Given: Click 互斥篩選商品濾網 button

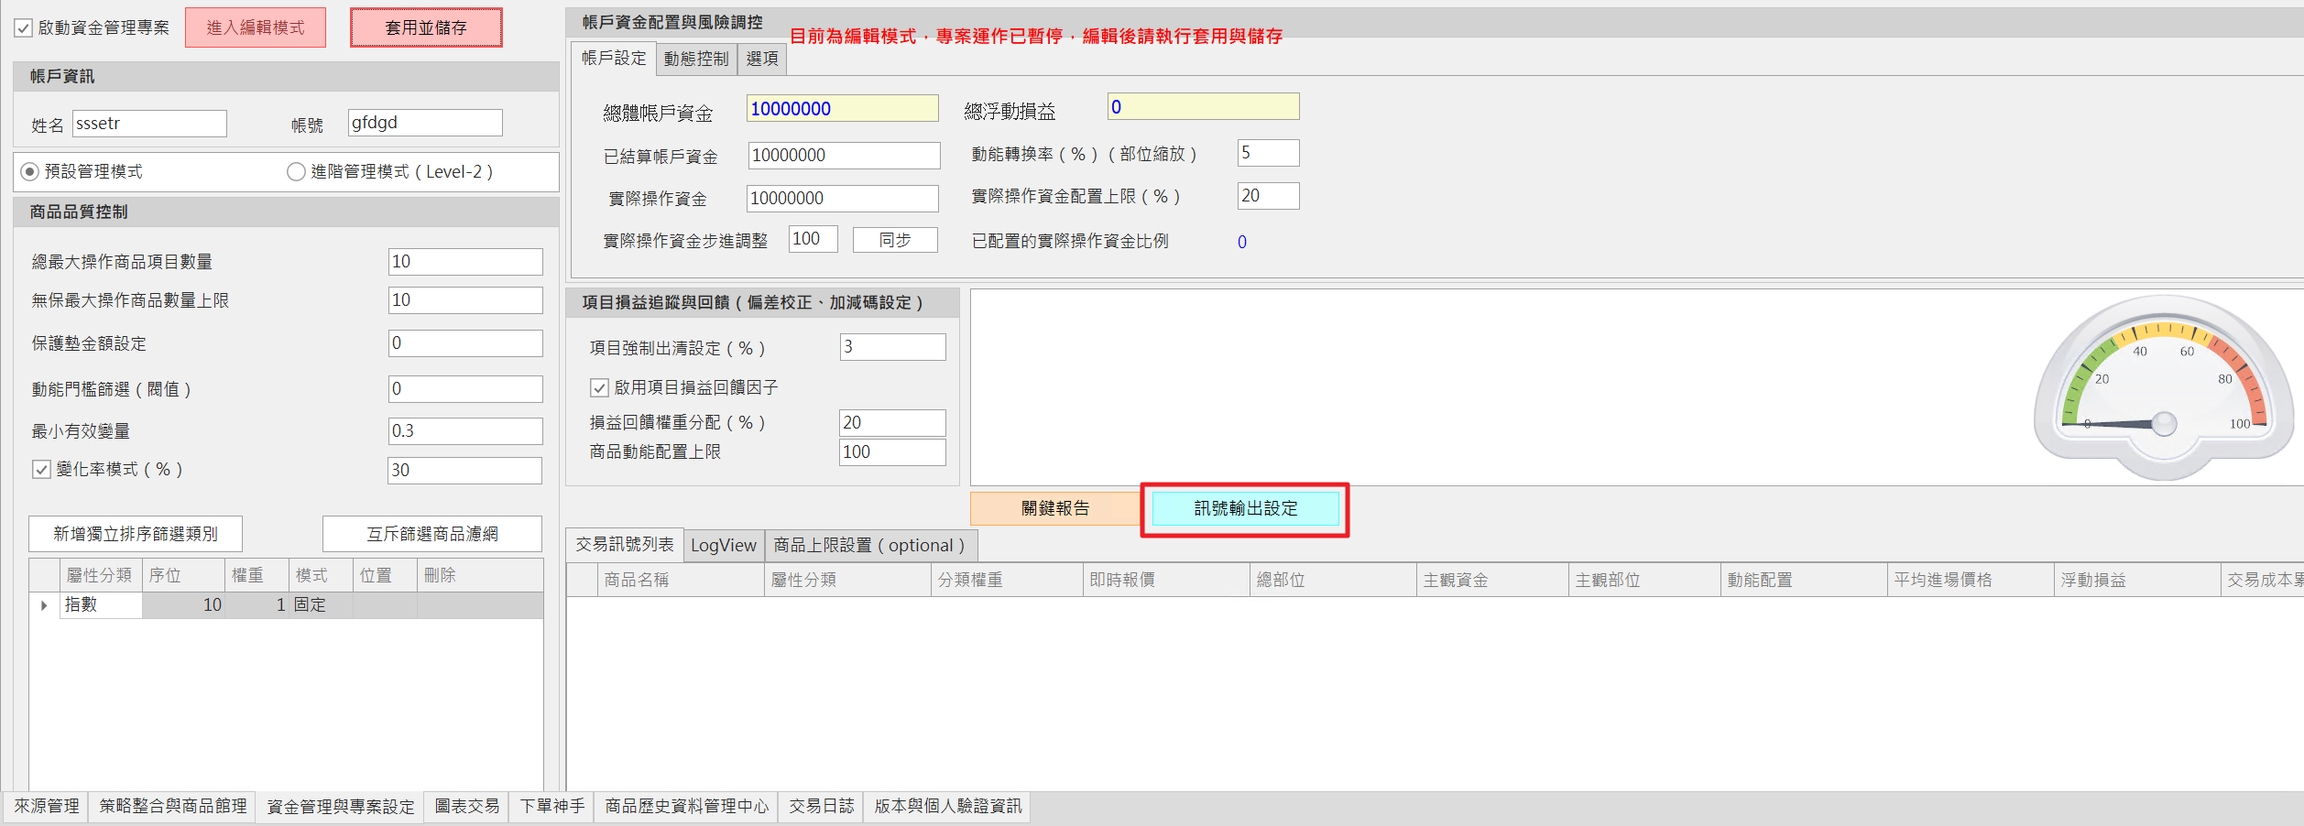Looking at the screenshot, I should coord(432,534).
